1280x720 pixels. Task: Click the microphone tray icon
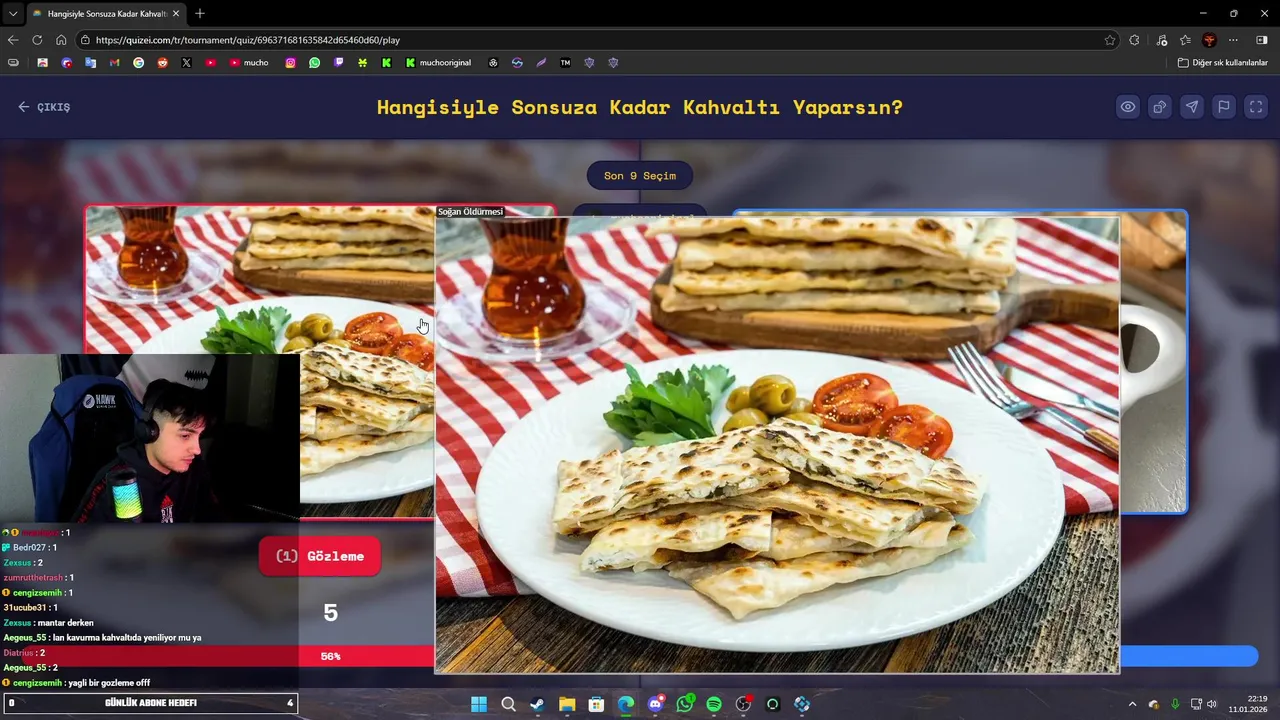[1175, 704]
